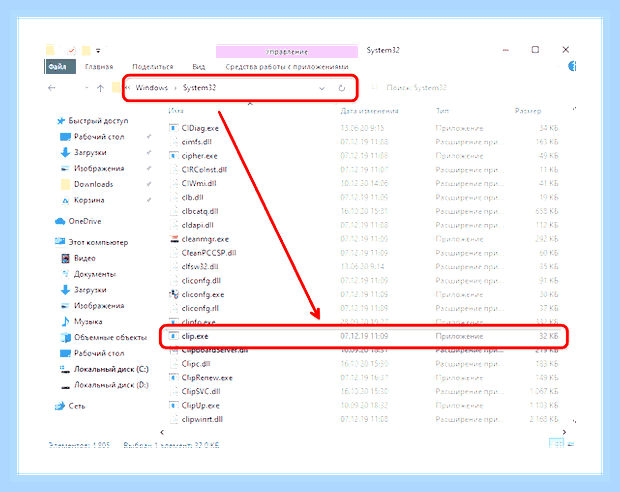Click the System32 breadcrumb in address bar
This screenshot has height=492, width=620.
click(x=199, y=87)
